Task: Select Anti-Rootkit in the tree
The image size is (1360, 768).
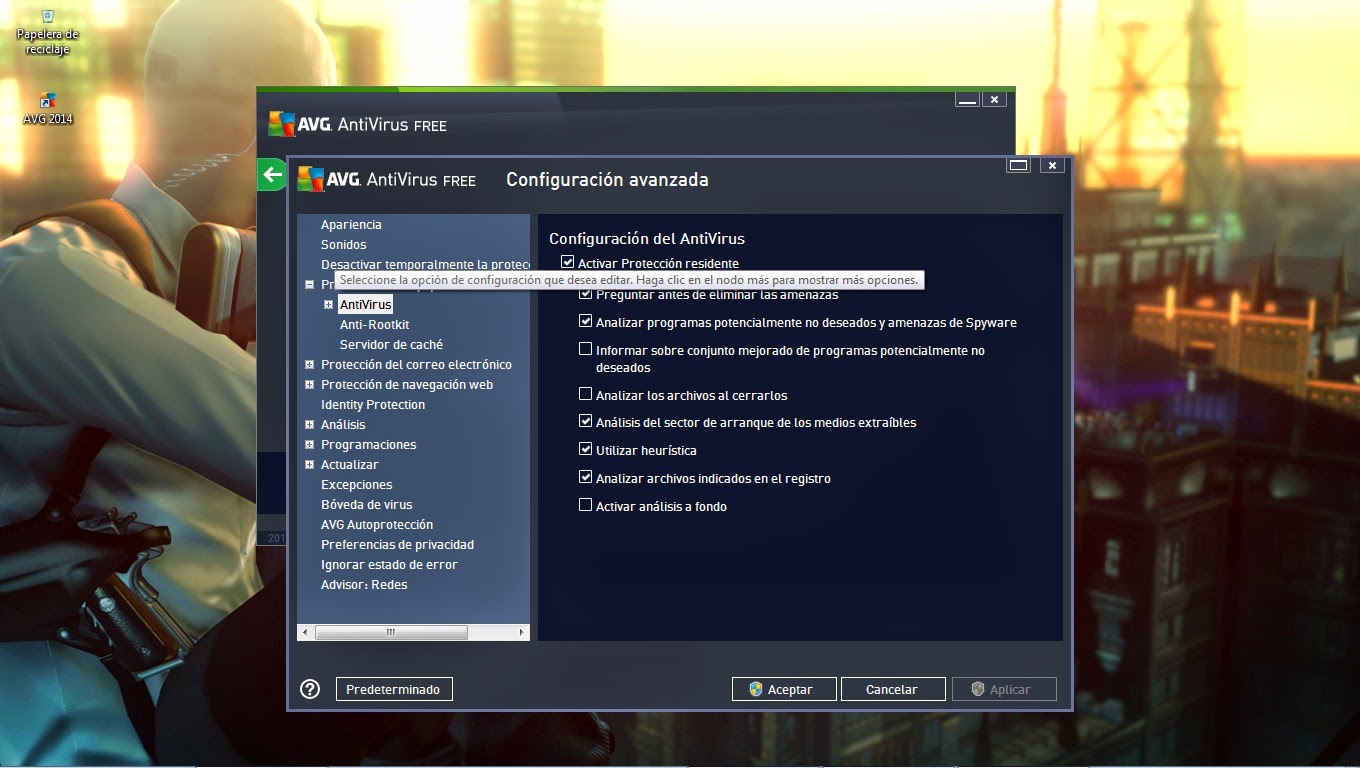Action: click(374, 324)
